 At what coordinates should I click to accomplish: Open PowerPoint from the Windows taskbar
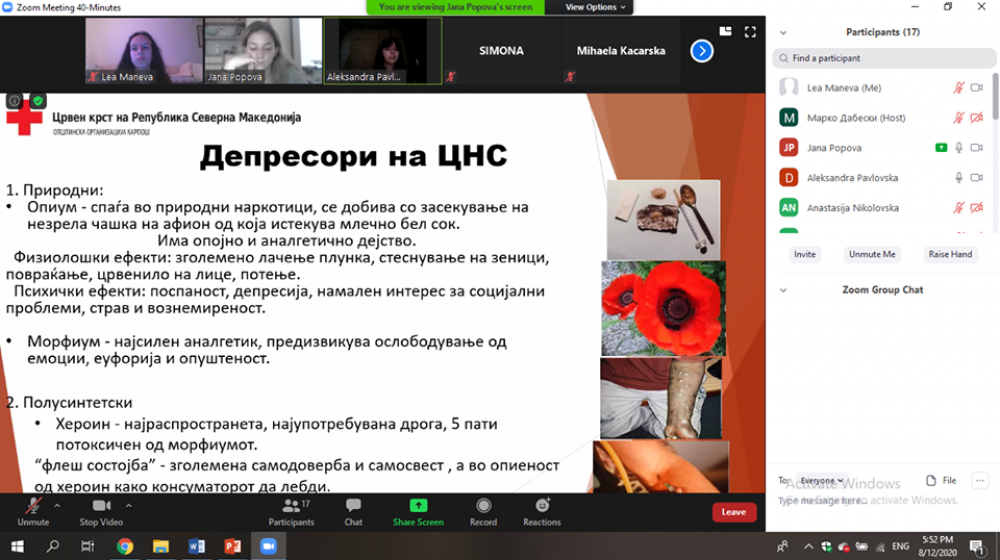[x=232, y=546]
